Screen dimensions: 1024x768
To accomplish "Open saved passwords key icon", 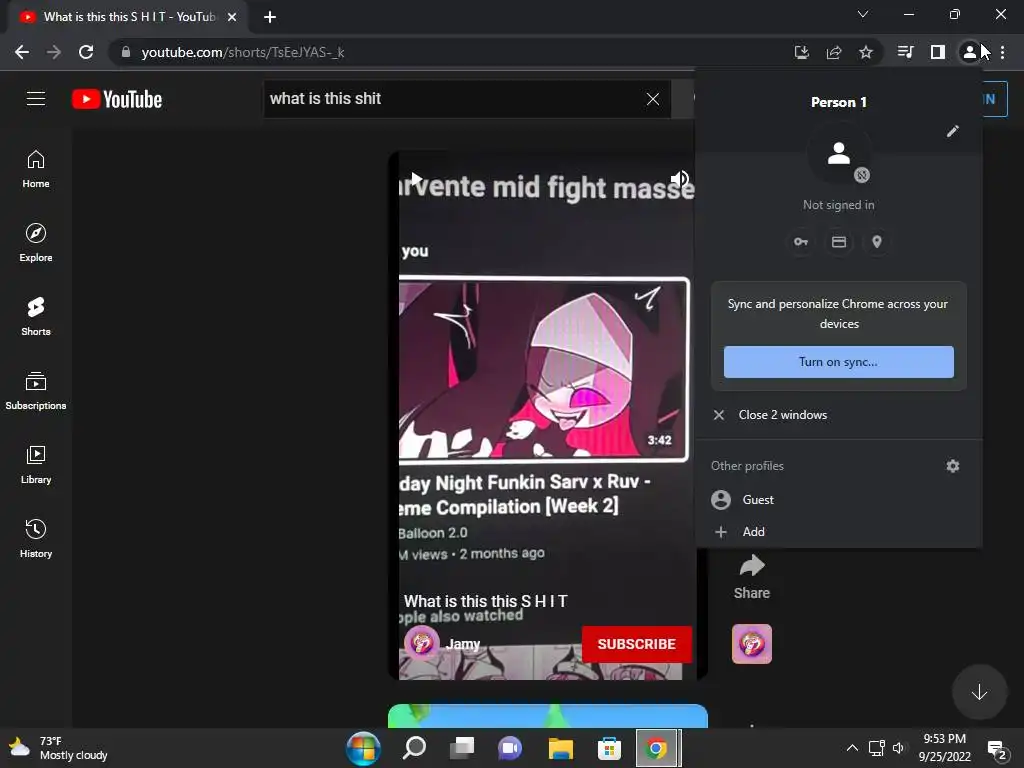I will click(x=801, y=242).
